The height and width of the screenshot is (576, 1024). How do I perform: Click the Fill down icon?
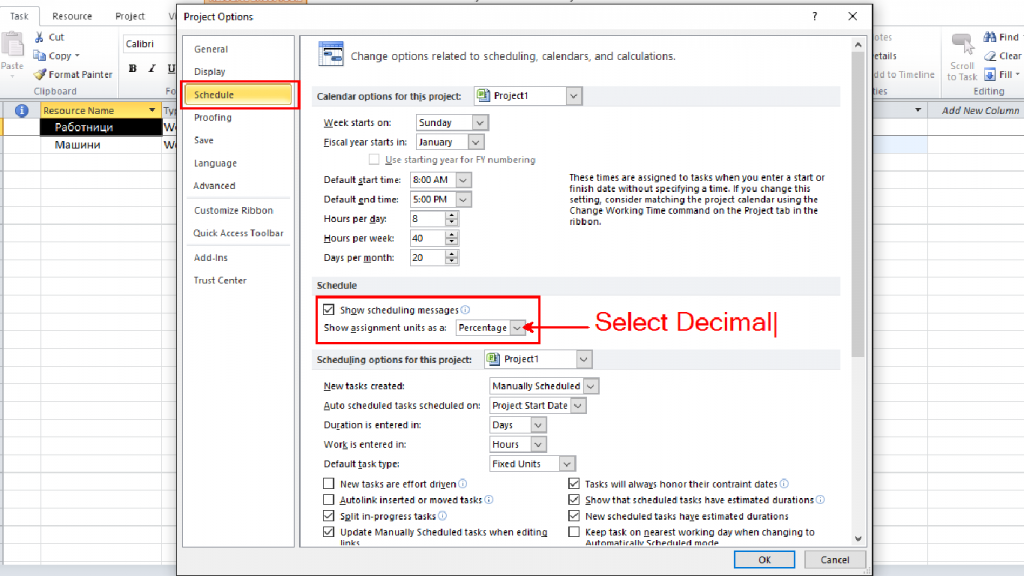990,74
